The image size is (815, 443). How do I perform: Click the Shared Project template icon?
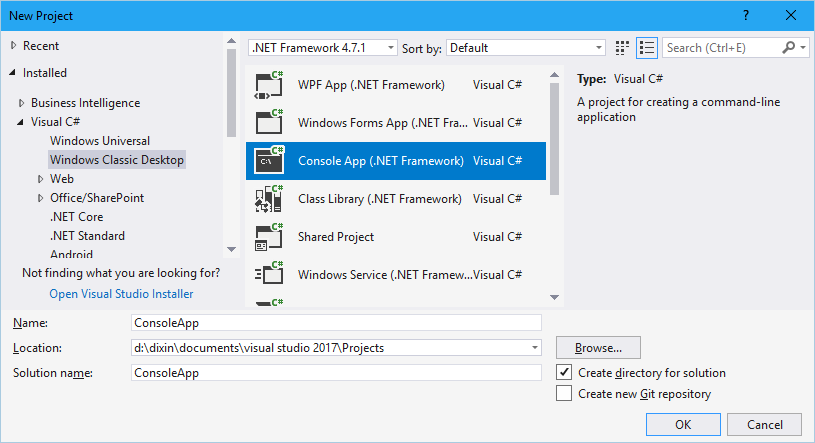(269, 237)
